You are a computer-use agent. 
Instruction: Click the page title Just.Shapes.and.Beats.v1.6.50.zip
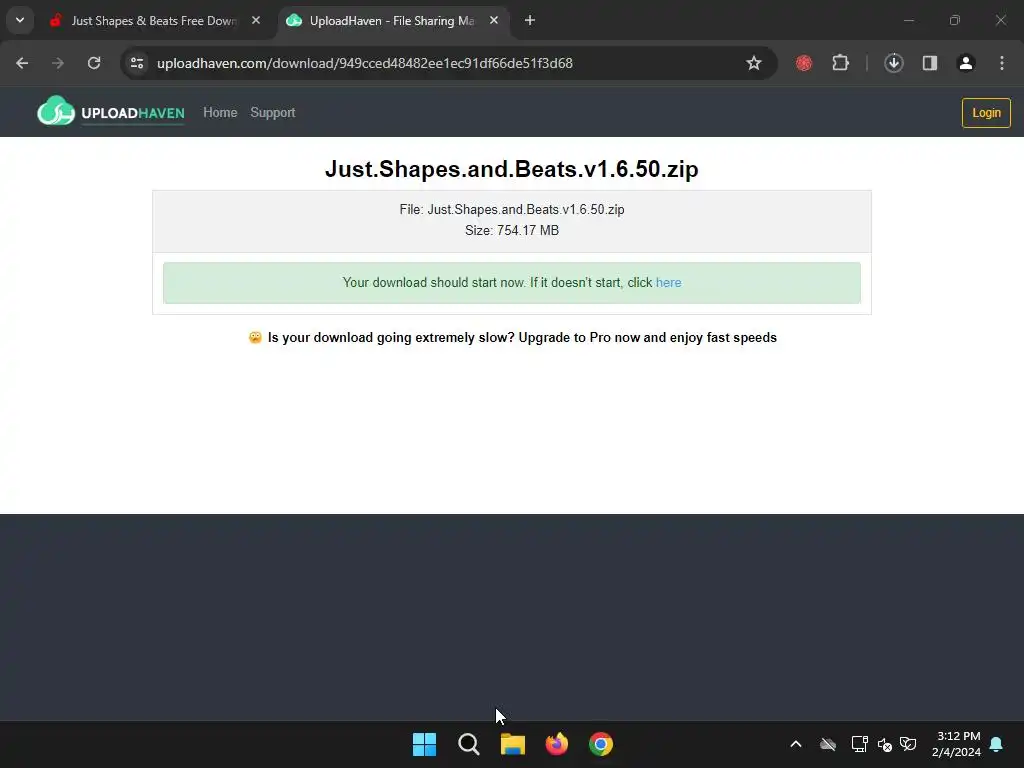click(x=512, y=169)
